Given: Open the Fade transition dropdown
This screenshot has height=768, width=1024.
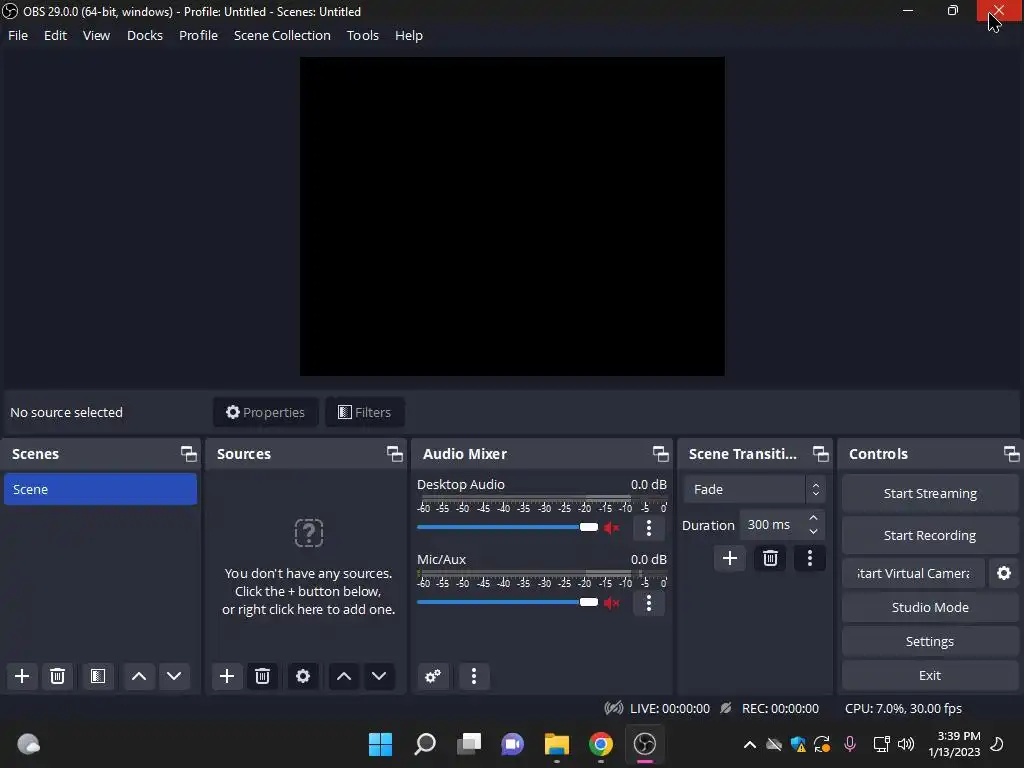Looking at the screenshot, I should click(x=755, y=489).
